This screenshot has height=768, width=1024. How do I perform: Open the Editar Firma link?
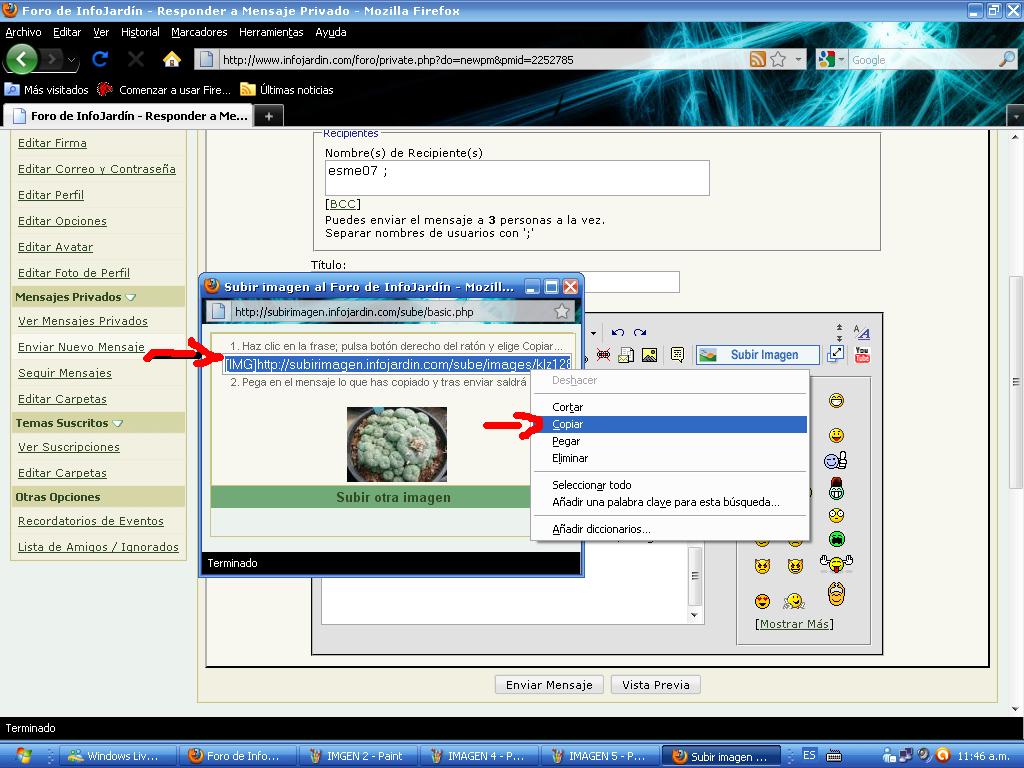52,143
